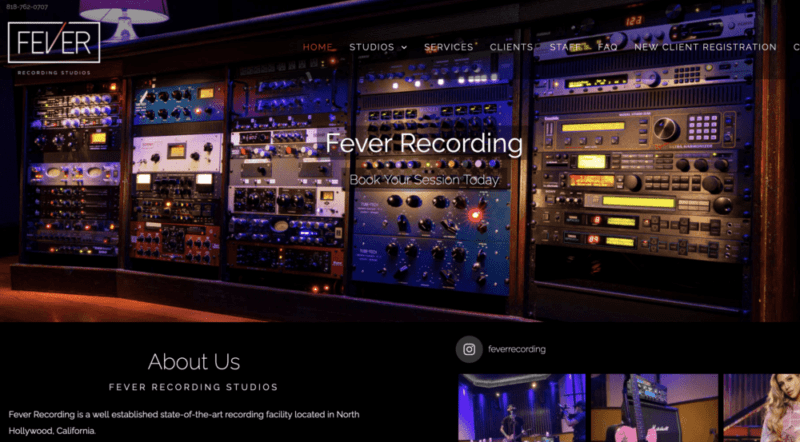Open Instagram thumbnail of guitarist on stage
800x442 pixels.
522,408
